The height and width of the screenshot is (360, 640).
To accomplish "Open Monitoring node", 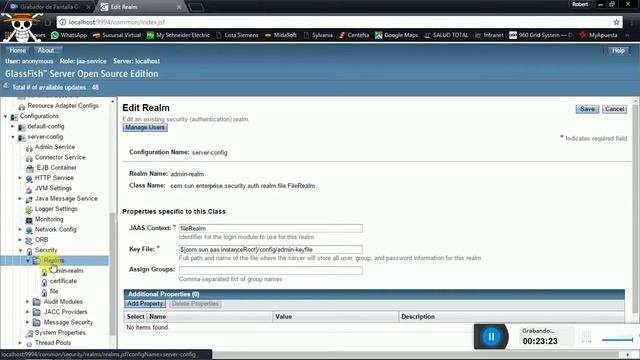I will (49, 219).
